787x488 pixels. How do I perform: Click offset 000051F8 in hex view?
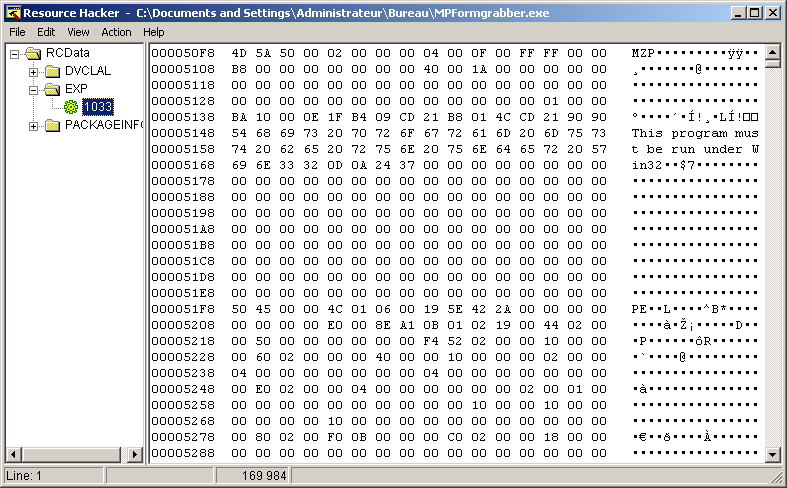click(x=183, y=309)
